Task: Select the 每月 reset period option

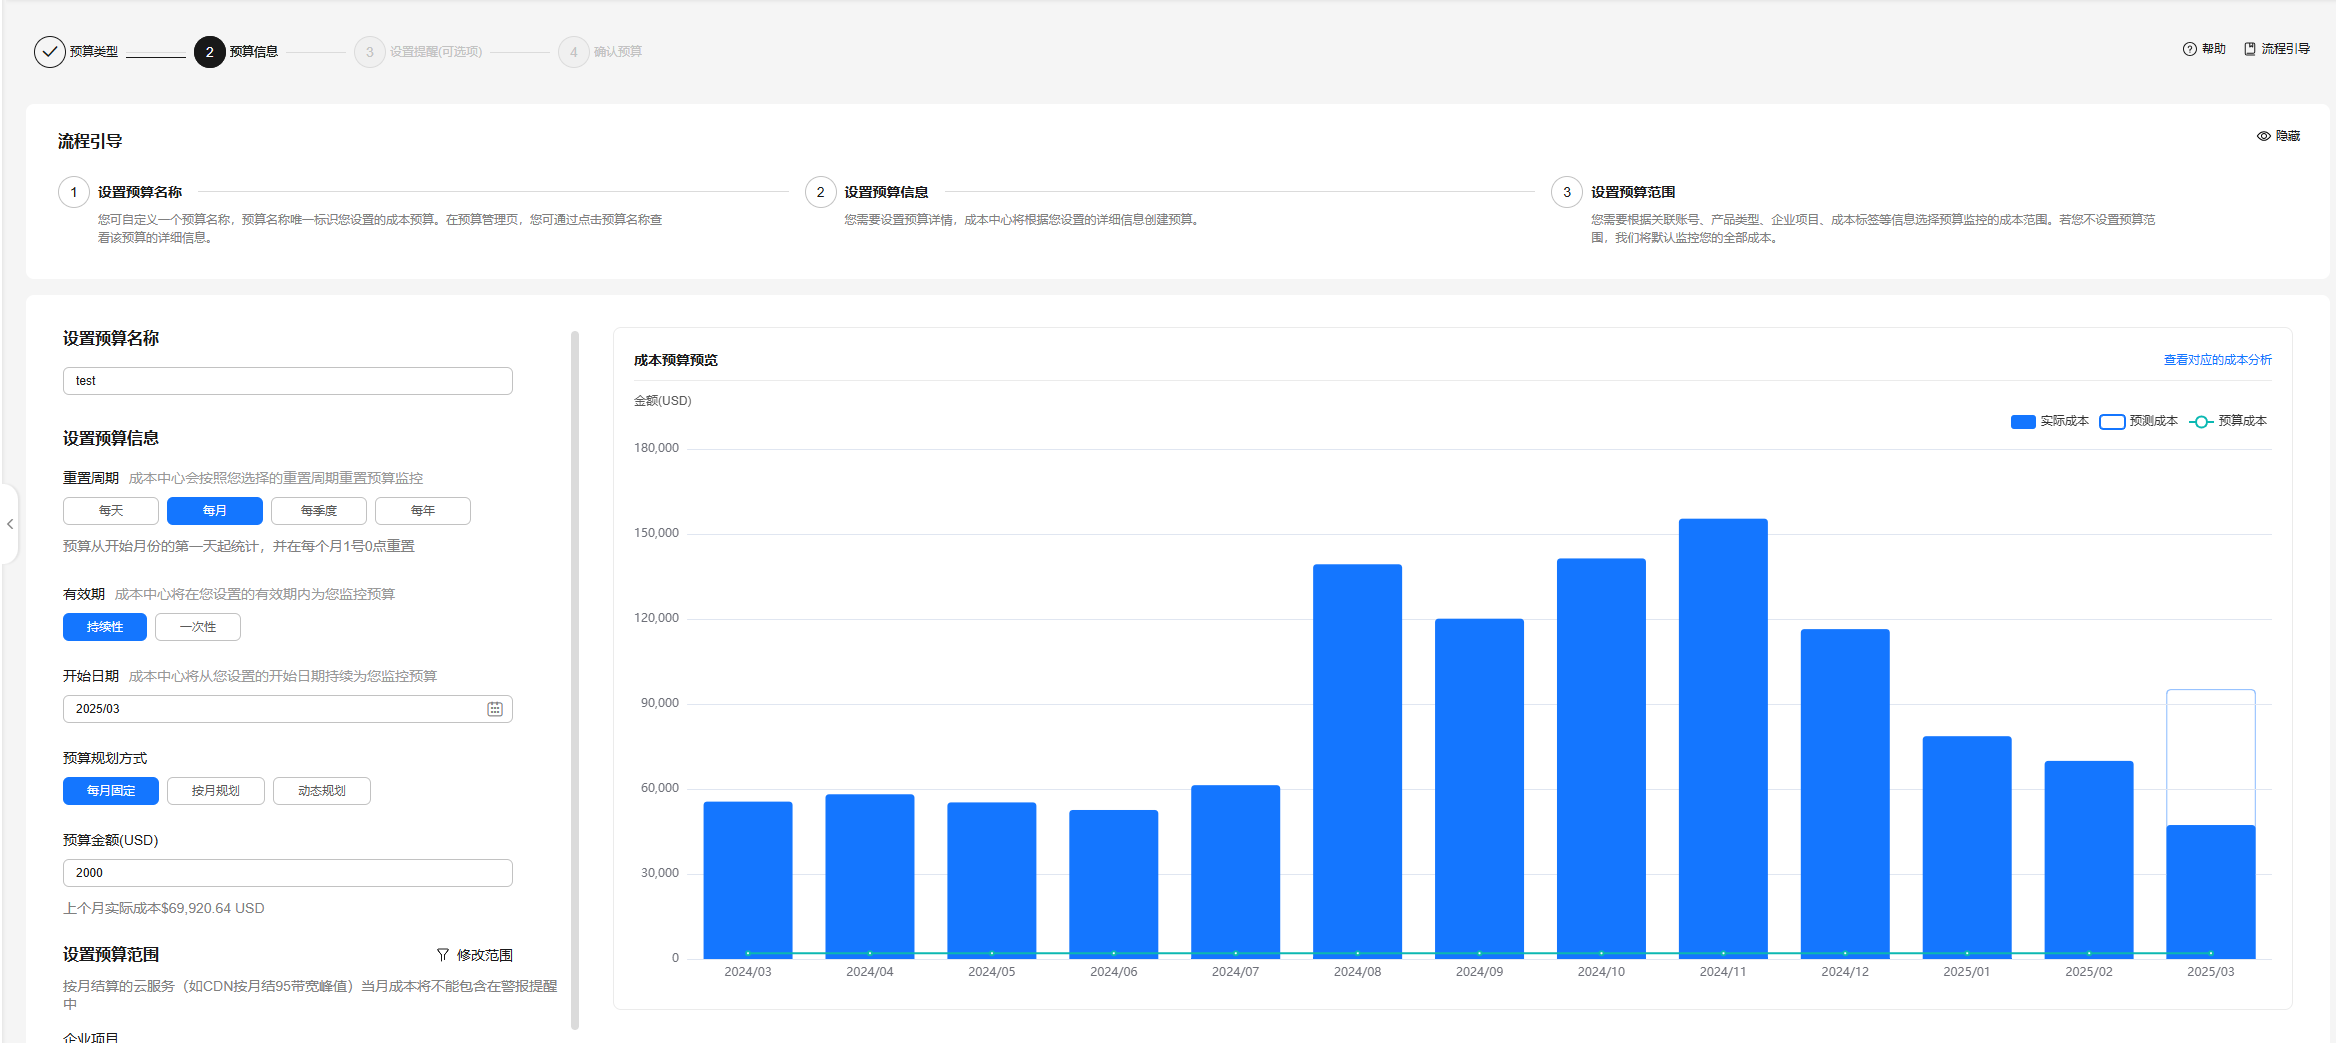Action: pyautogui.click(x=215, y=511)
